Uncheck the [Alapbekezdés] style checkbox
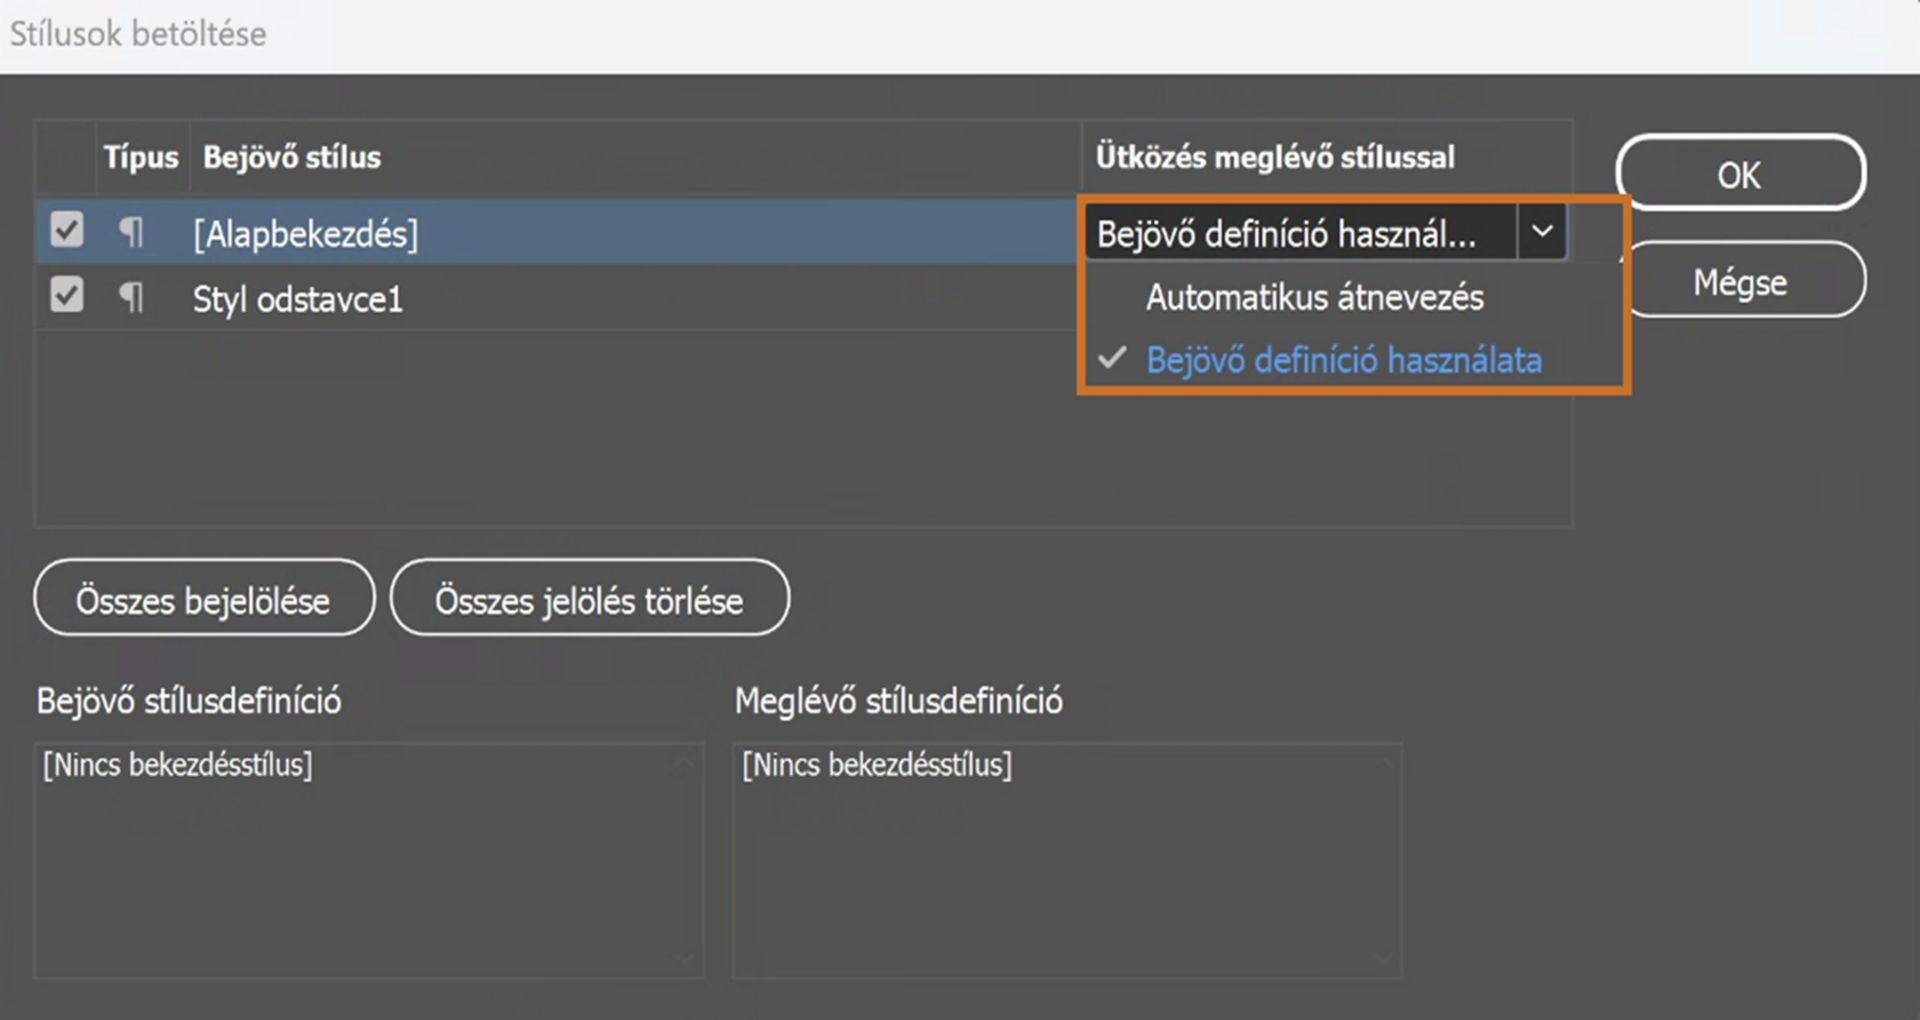 pos(67,230)
